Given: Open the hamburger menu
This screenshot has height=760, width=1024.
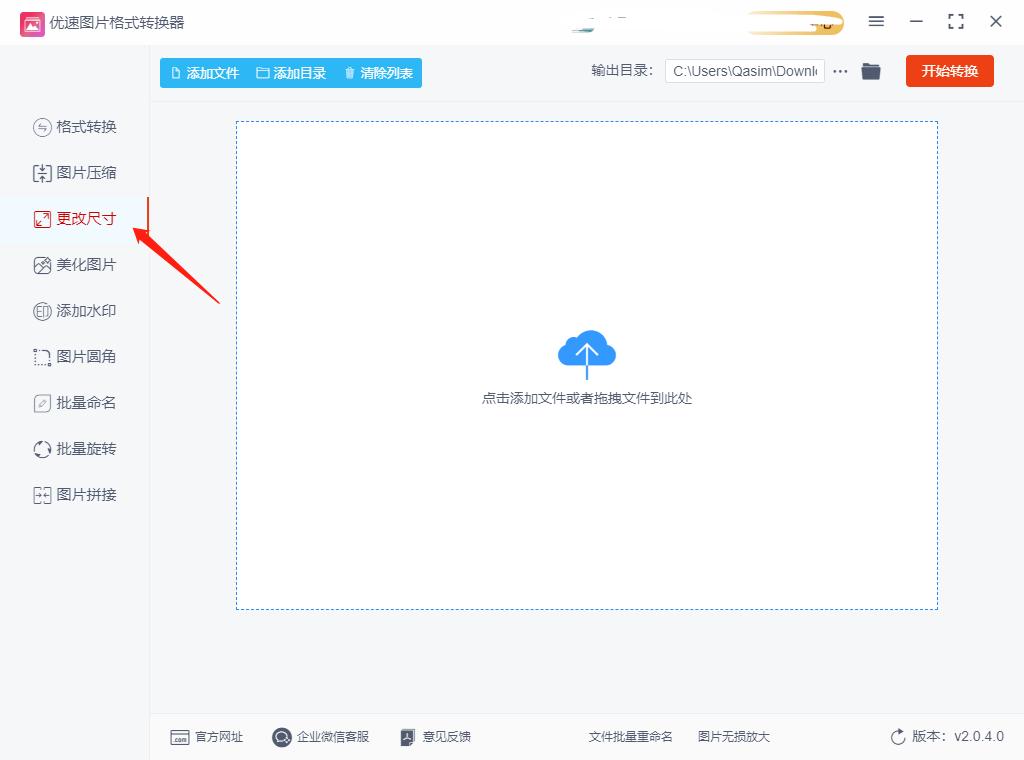Looking at the screenshot, I should 876,21.
